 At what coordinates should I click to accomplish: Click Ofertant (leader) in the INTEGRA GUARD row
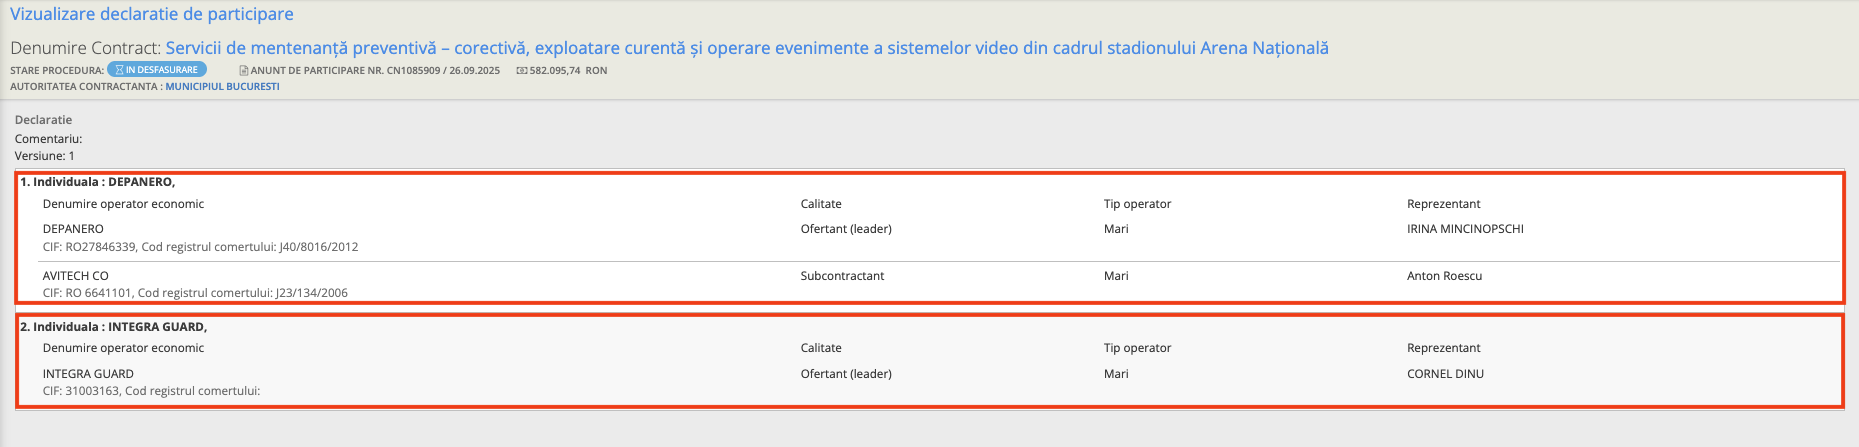click(846, 374)
